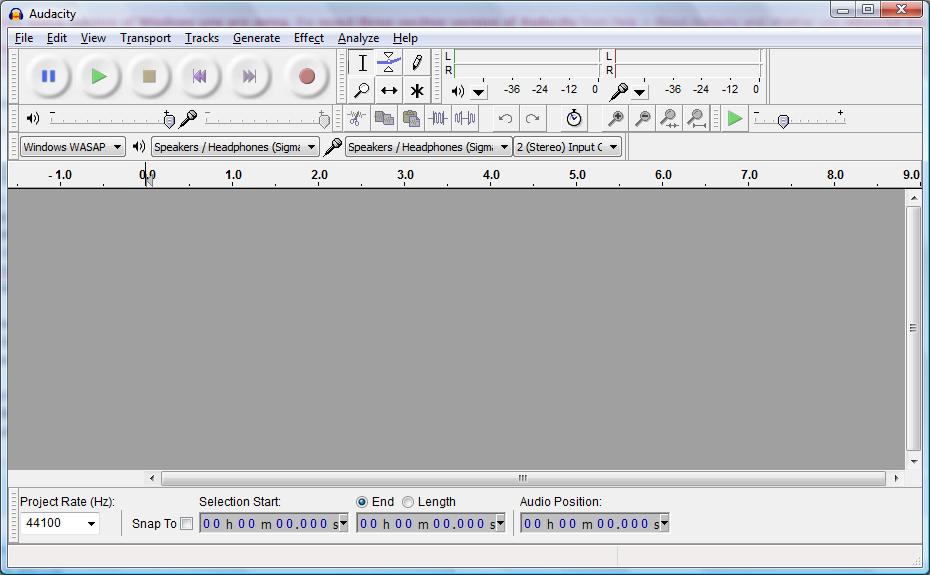Open the View menu
This screenshot has height=575, width=930.
93,38
